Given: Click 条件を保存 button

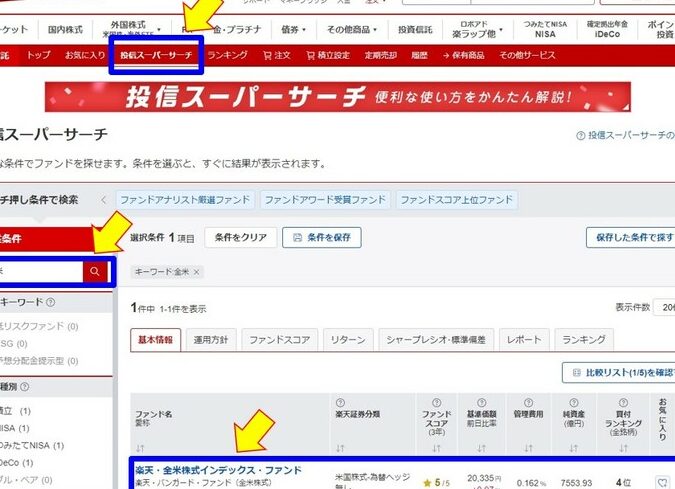Looking at the screenshot, I should coord(322,238).
